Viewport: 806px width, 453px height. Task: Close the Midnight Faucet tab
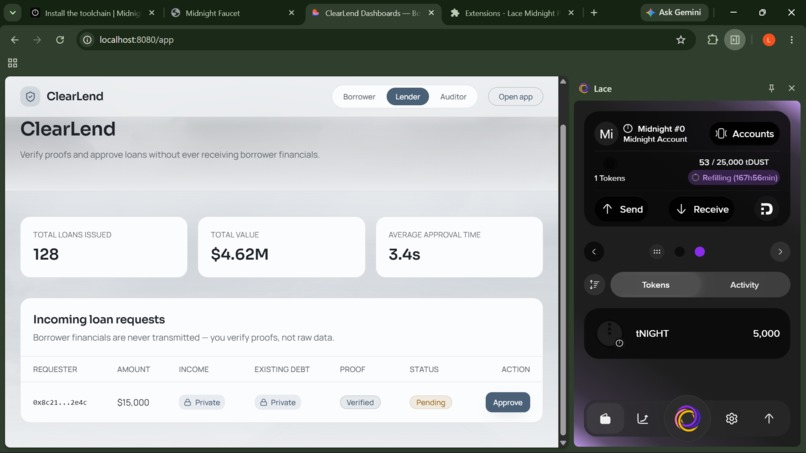point(291,13)
